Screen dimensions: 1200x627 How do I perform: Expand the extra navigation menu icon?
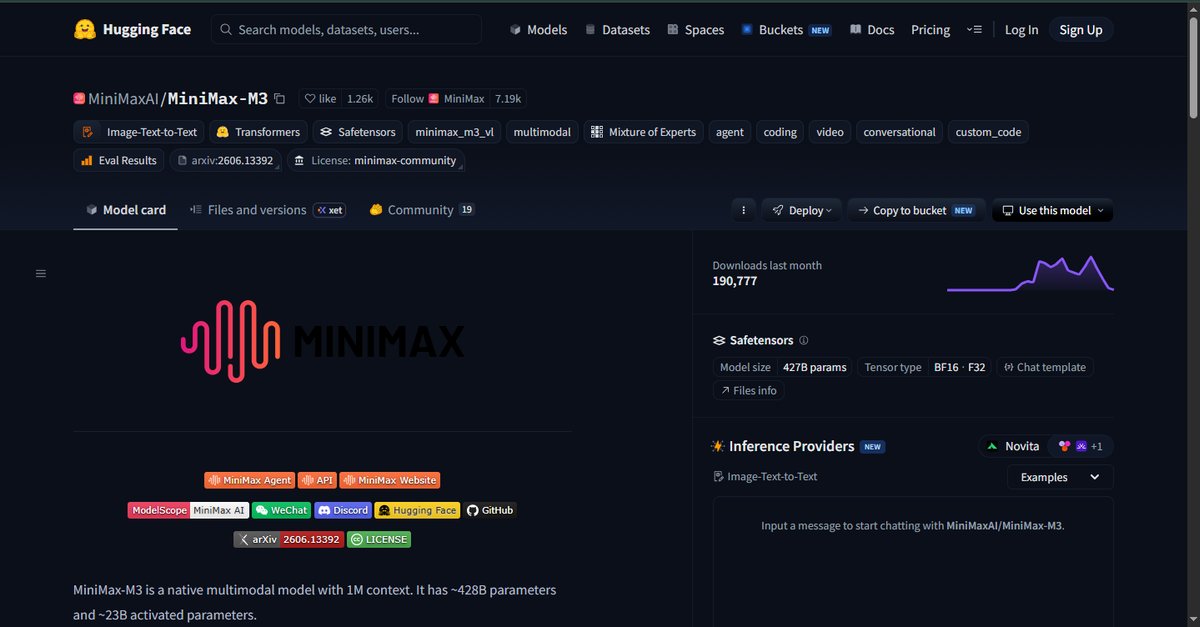(x=974, y=30)
